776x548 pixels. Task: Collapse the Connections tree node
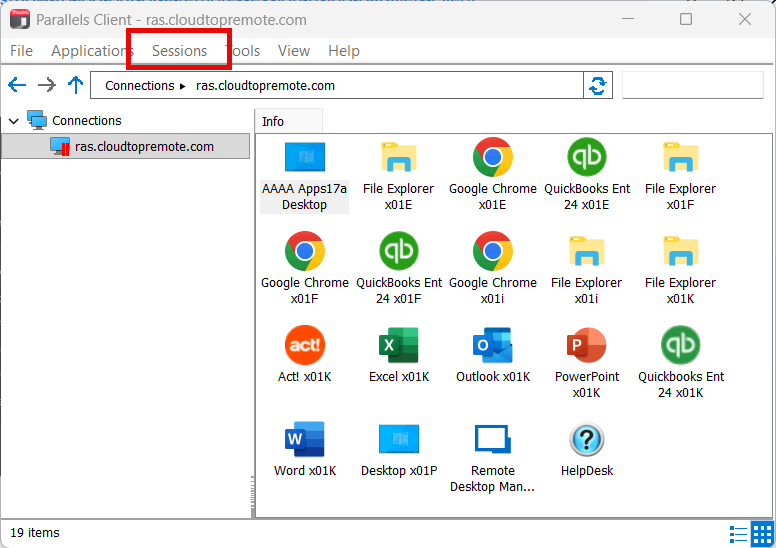click(14, 121)
